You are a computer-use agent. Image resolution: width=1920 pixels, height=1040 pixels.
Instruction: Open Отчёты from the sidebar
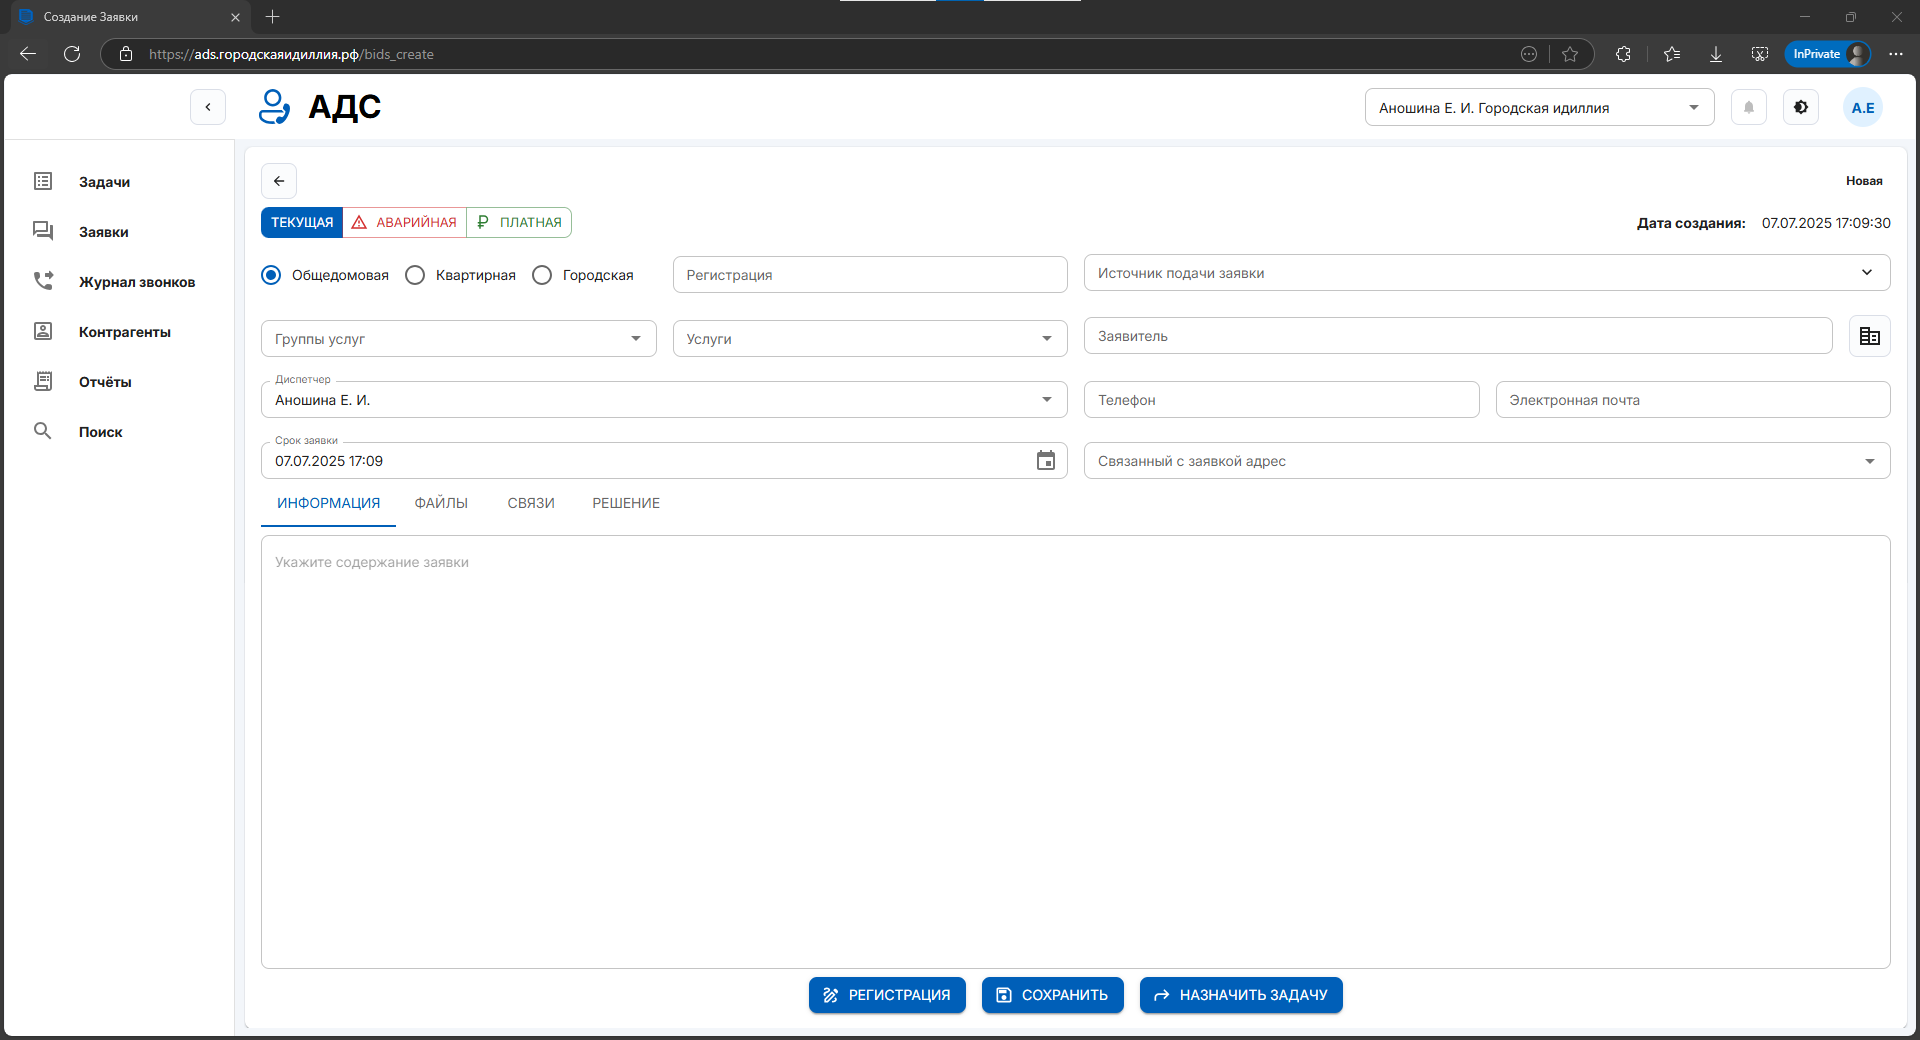104,382
